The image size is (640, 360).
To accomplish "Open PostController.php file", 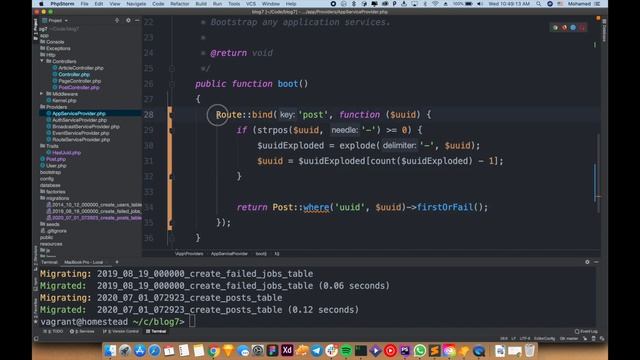I will pos(78,87).
